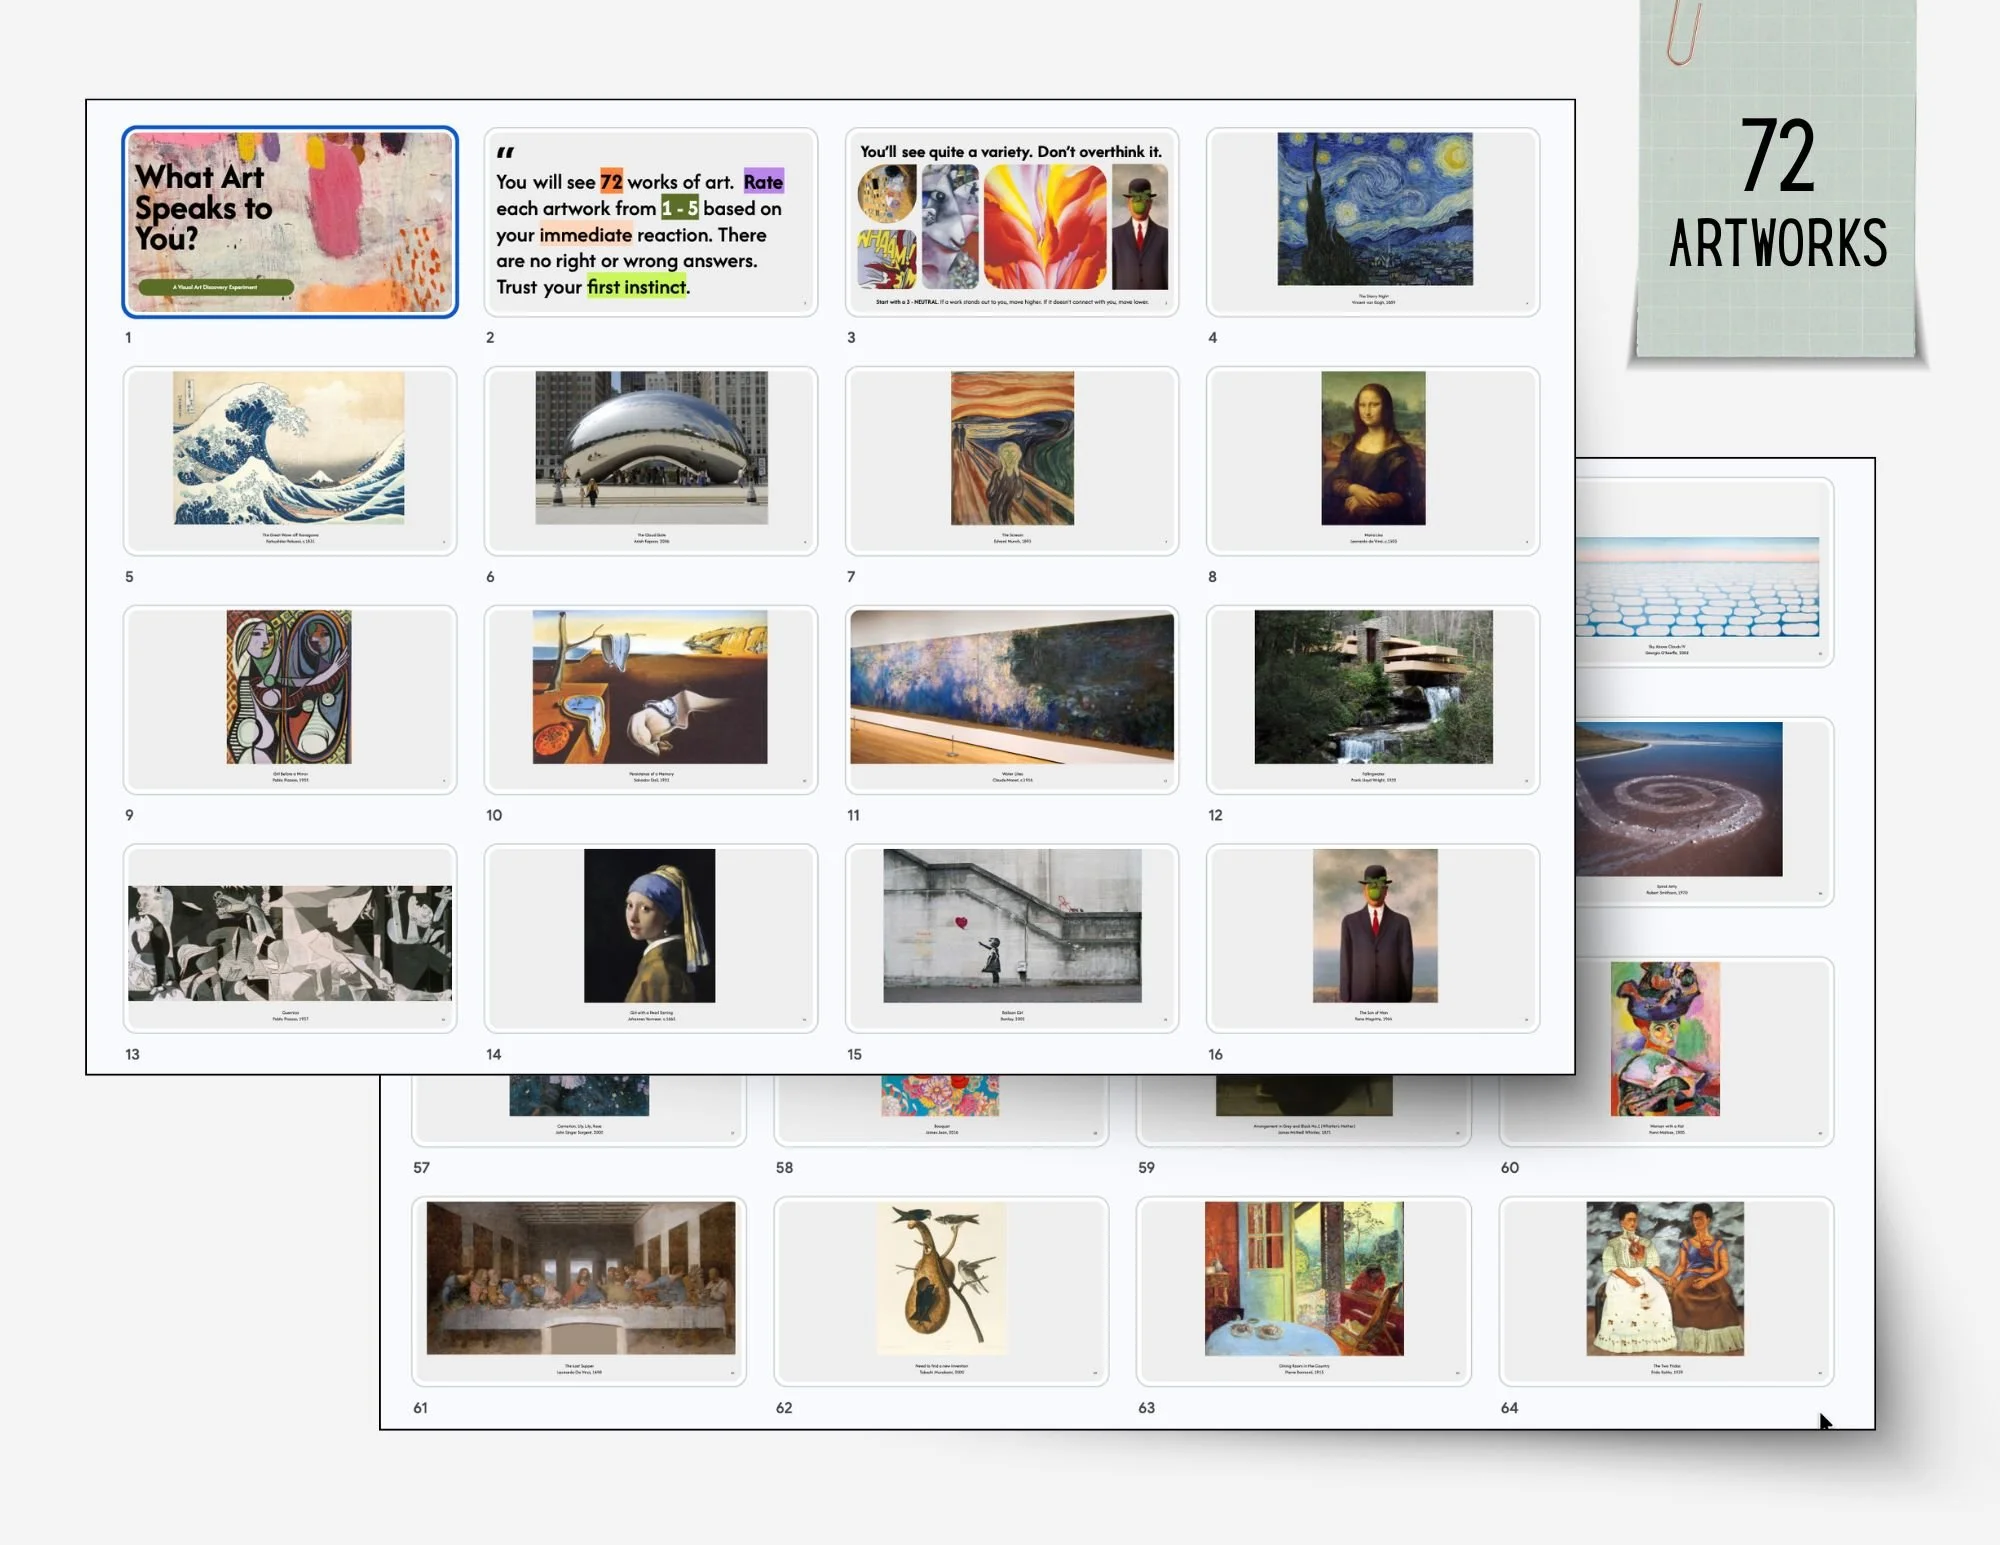Select the "You'll see quite a variety" slide
The image size is (2000, 1545).
(1012, 222)
